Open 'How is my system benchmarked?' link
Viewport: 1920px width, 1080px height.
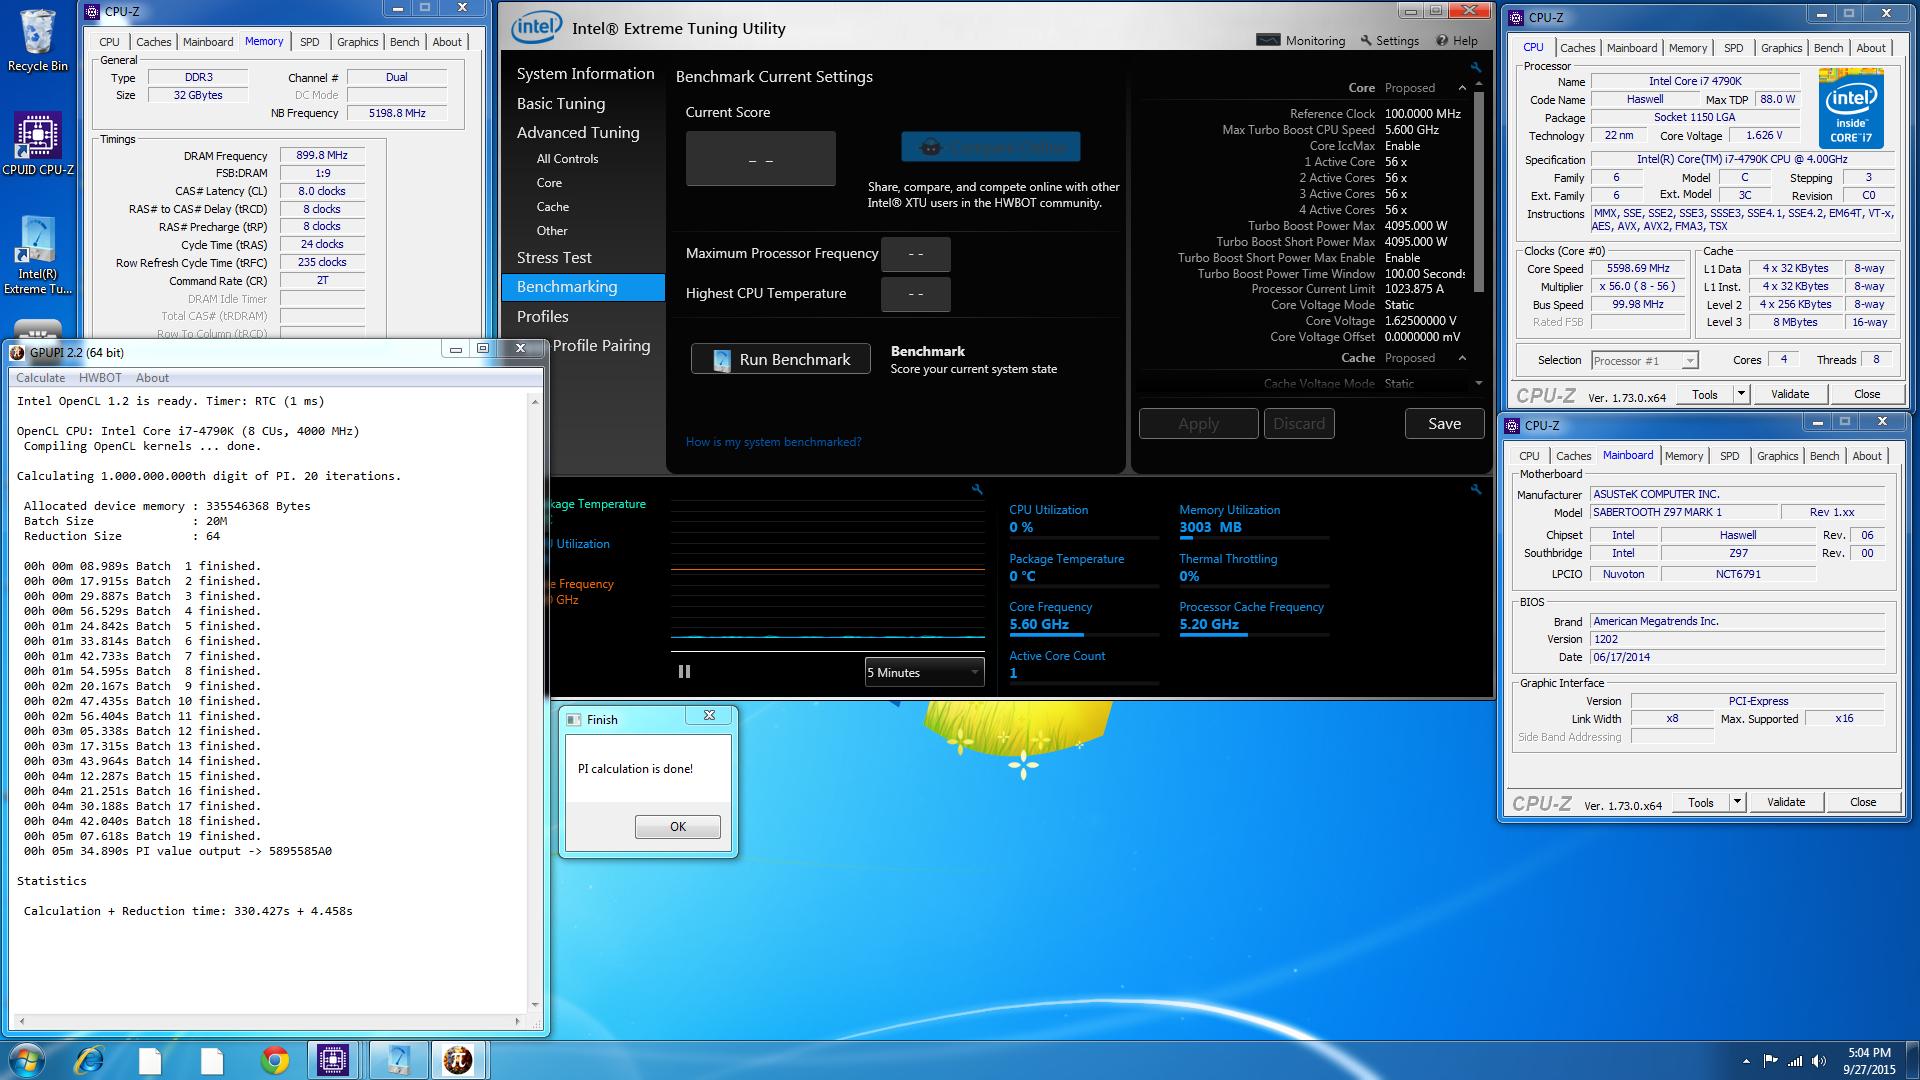(773, 442)
